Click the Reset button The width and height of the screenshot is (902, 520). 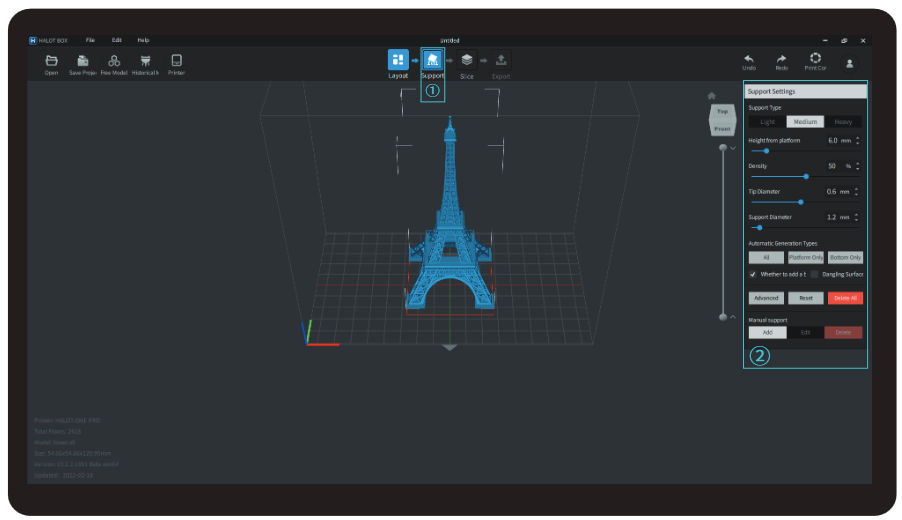[806, 298]
